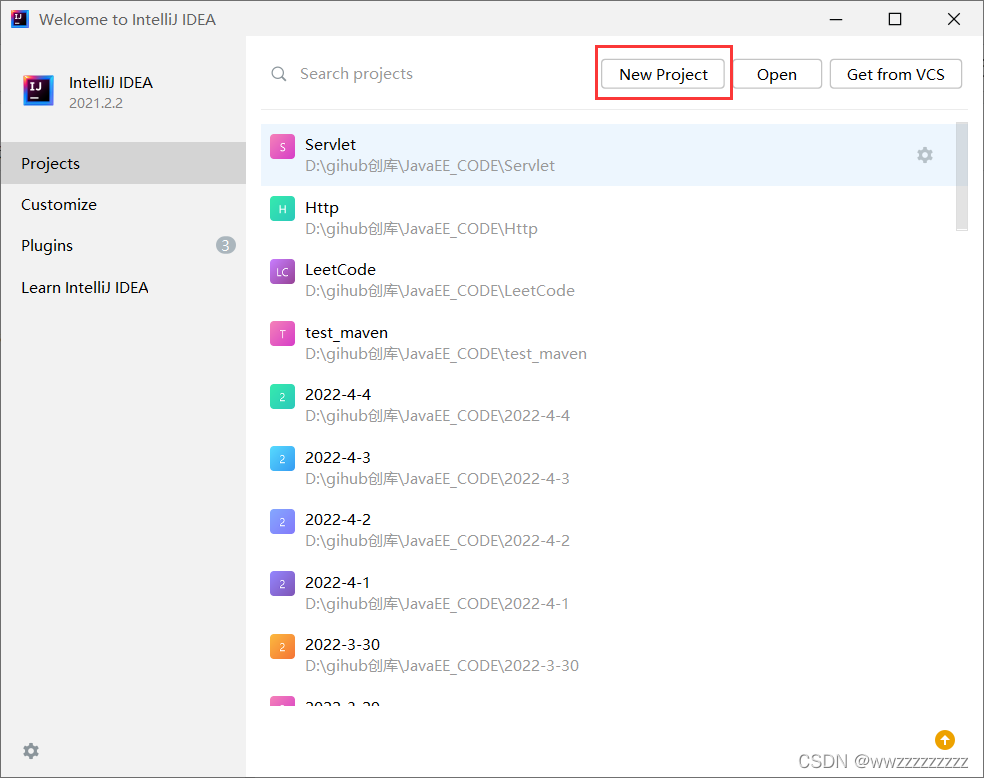Image resolution: width=984 pixels, height=778 pixels.
Task: Open the LeetCode project name
Action: click(340, 269)
